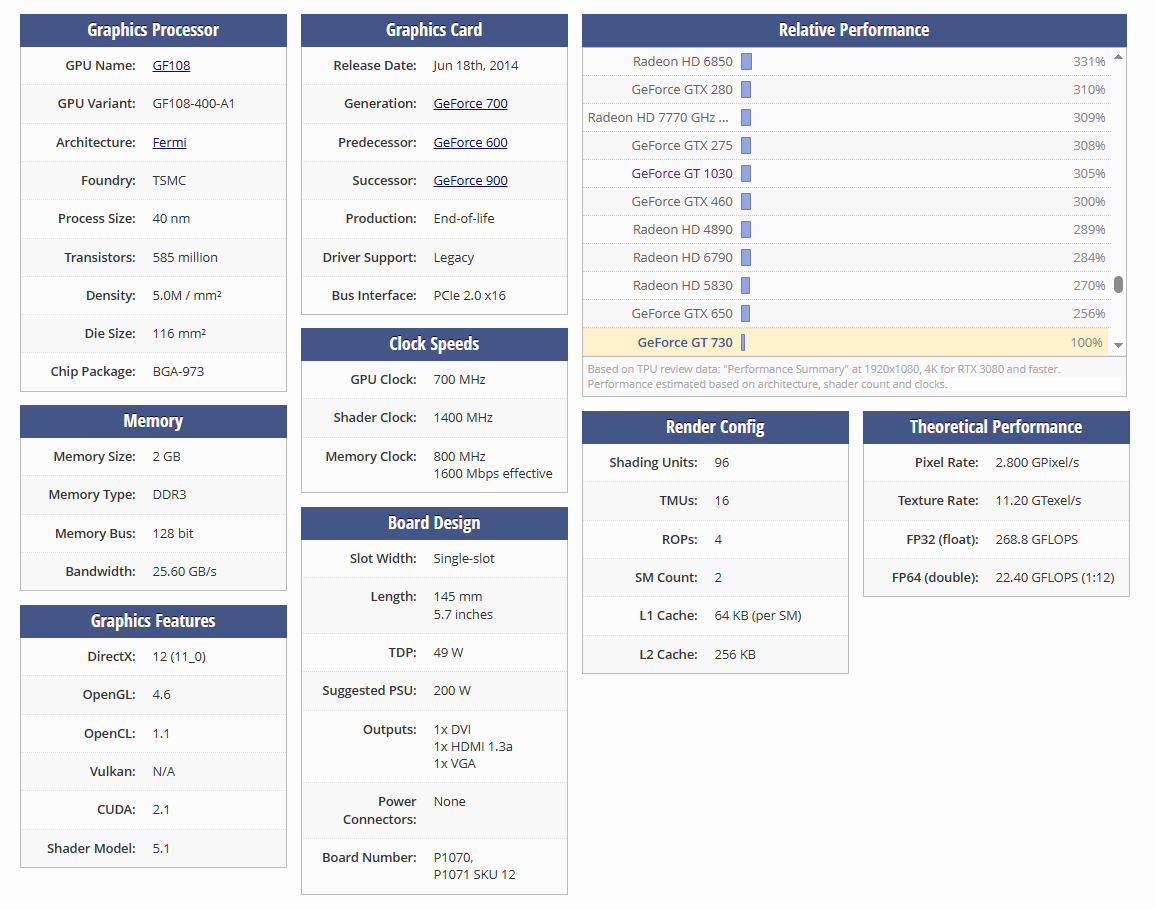The width and height of the screenshot is (1155, 909).
Task: Click the 200 W suggested PSU value
Action: pos(452,691)
